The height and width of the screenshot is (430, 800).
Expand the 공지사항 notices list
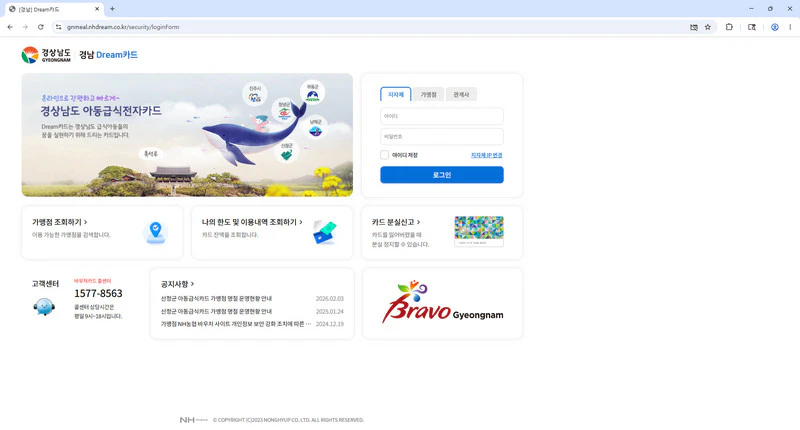(178, 284)
